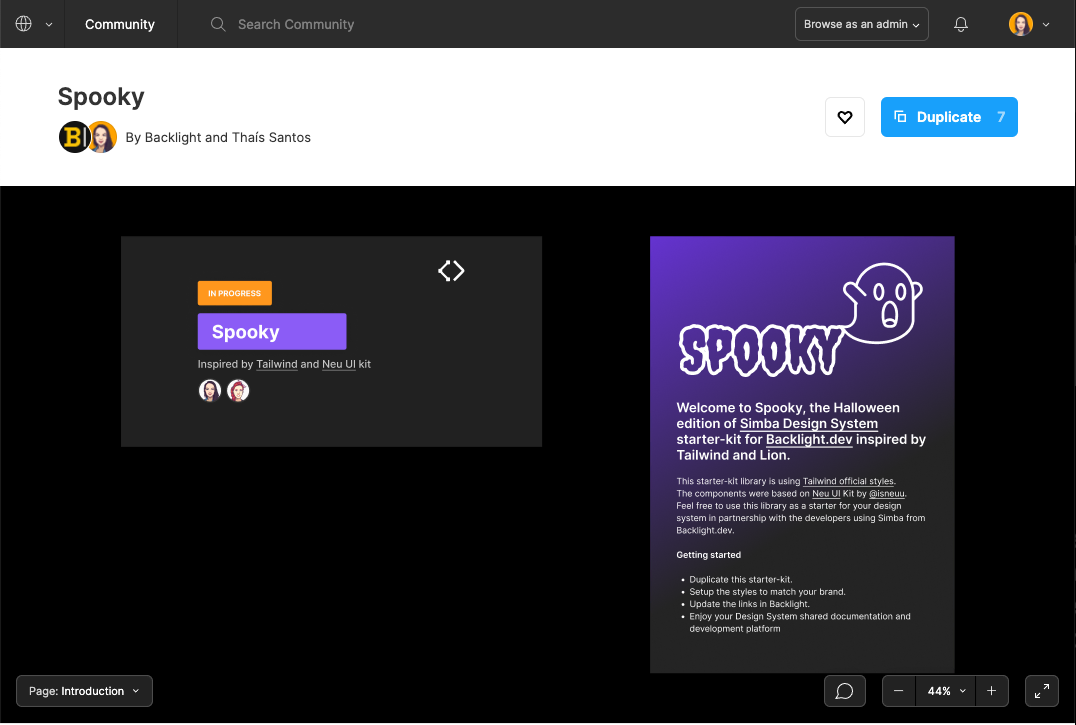
Task: Click the magnifying glass search icon
Action: (218, 24)
